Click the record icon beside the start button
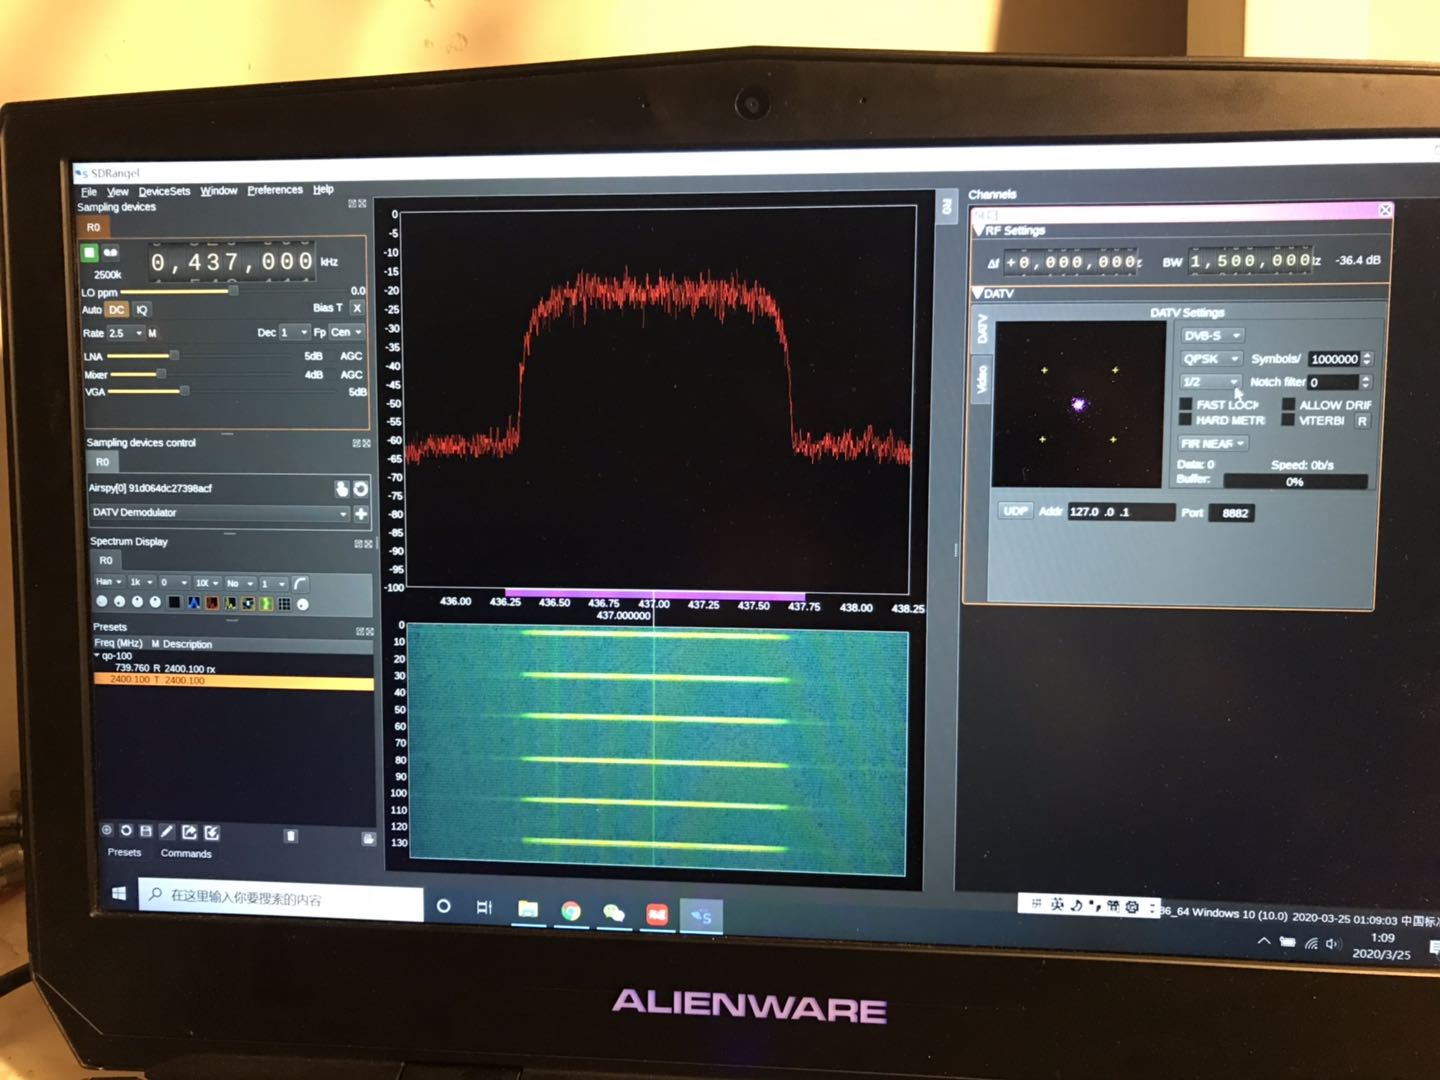Screen dimensions: 1440x1080 pos(110,253)
